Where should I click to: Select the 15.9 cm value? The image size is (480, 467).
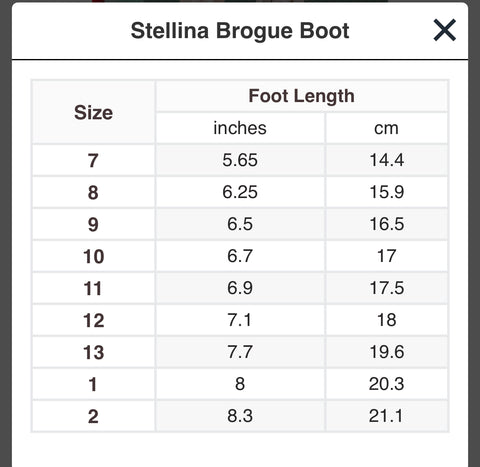(x=386, y=192)
